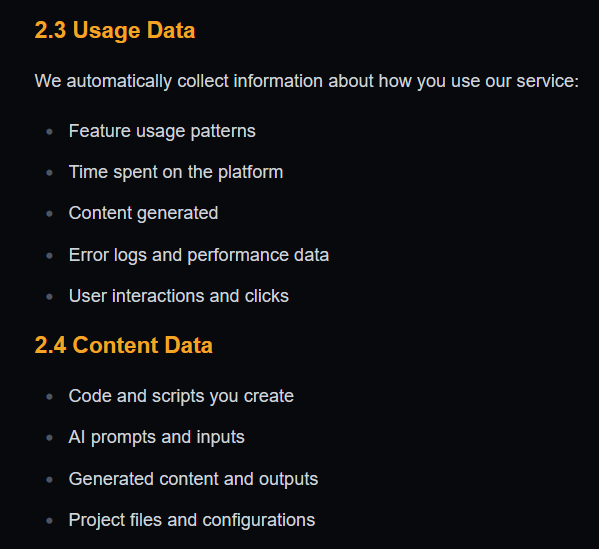Viewport: 599px width, 549px height.
Task: Click bullet before 'Content generated'
Action: click(x=49, y=214)
